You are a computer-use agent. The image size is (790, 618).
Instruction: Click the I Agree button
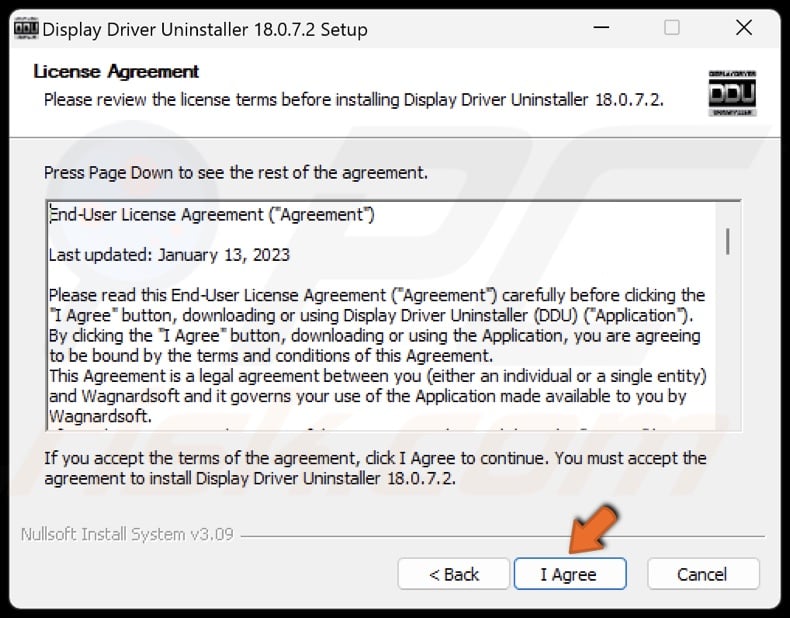click(x=570, y=574)
